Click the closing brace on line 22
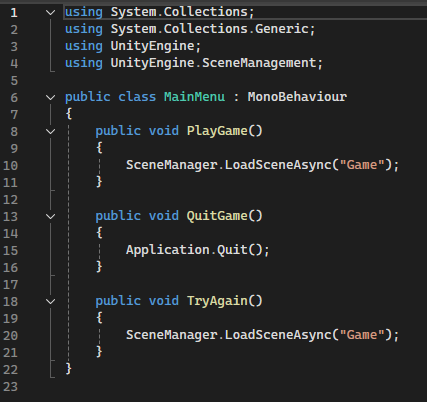 tap(68, 369)
